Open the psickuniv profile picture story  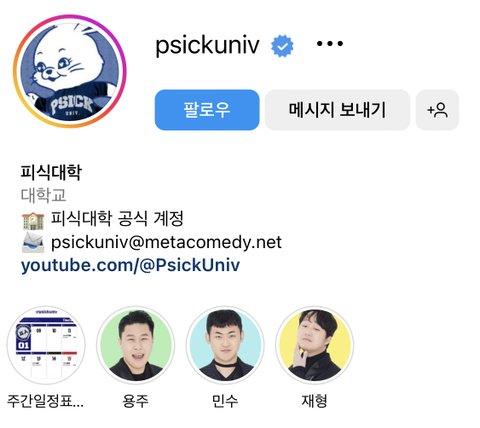70,71
